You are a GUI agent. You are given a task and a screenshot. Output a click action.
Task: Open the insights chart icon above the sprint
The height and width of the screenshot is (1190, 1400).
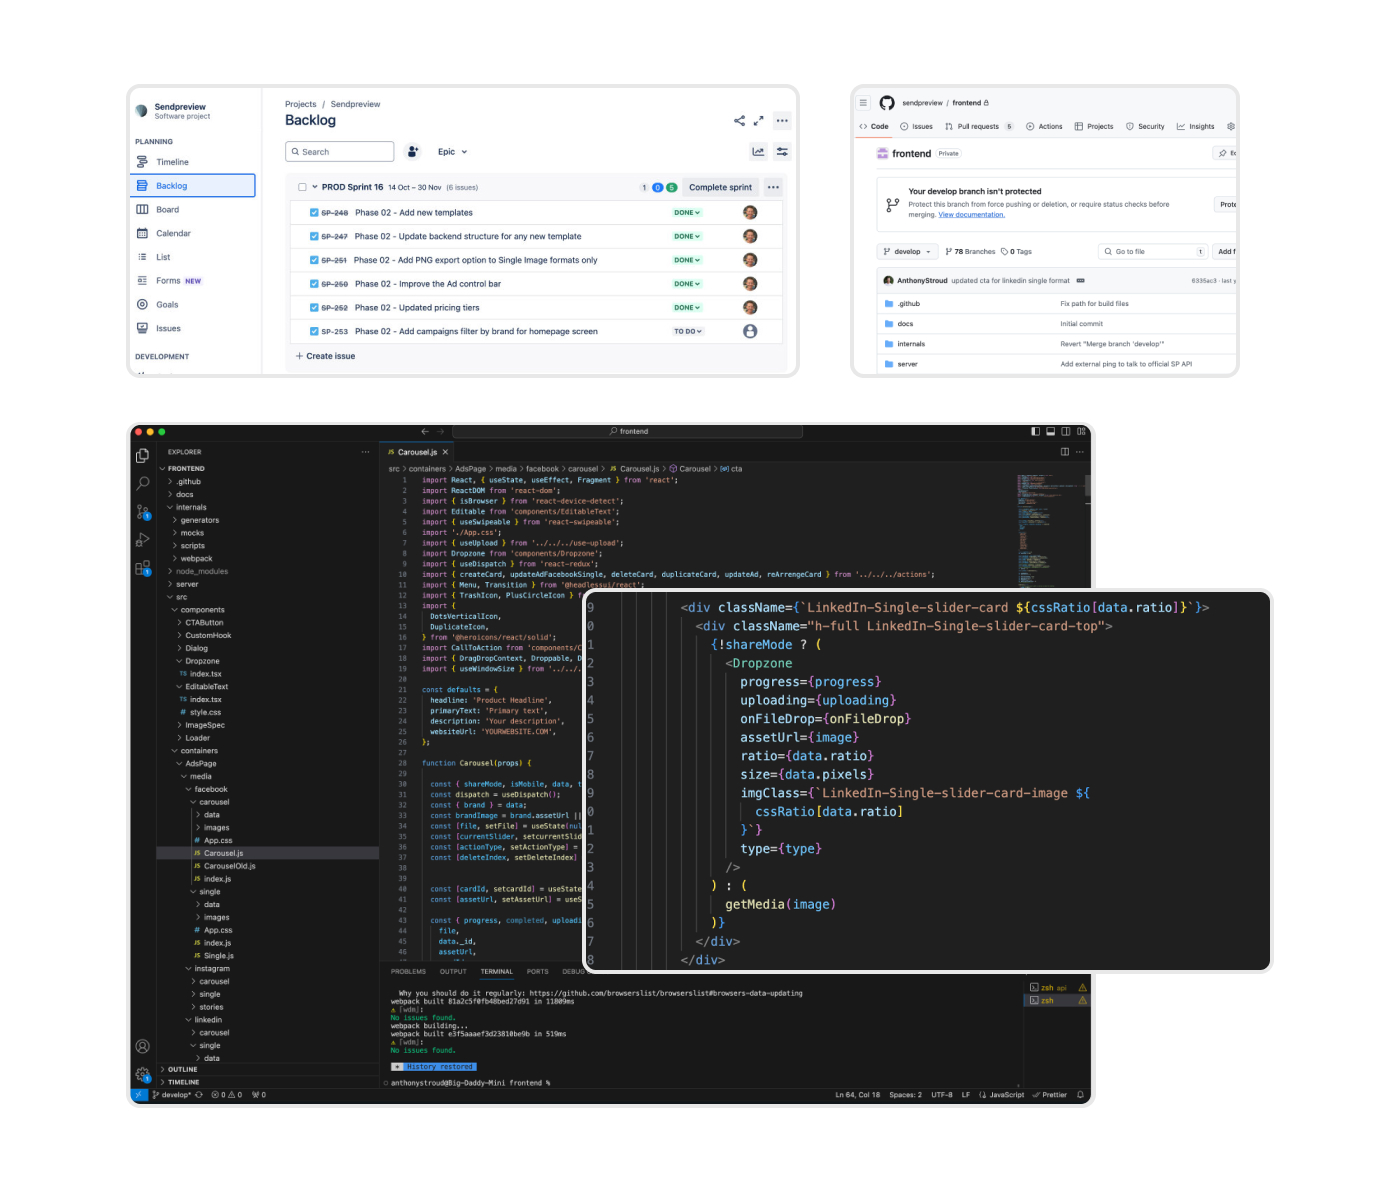(x=758, y=151)
